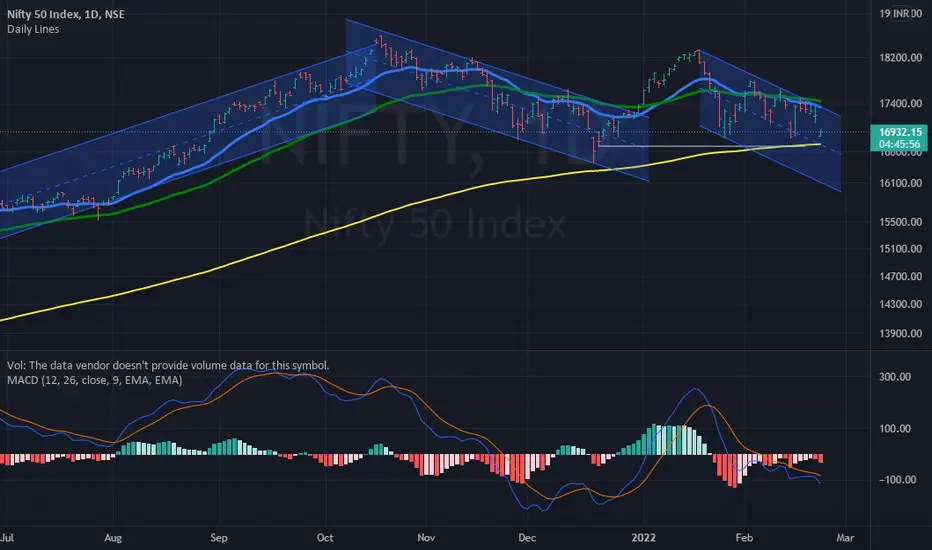Click the Vol data vendor notice legend
The height and width of the screenshot is (550, 932).
pos(168,365)
